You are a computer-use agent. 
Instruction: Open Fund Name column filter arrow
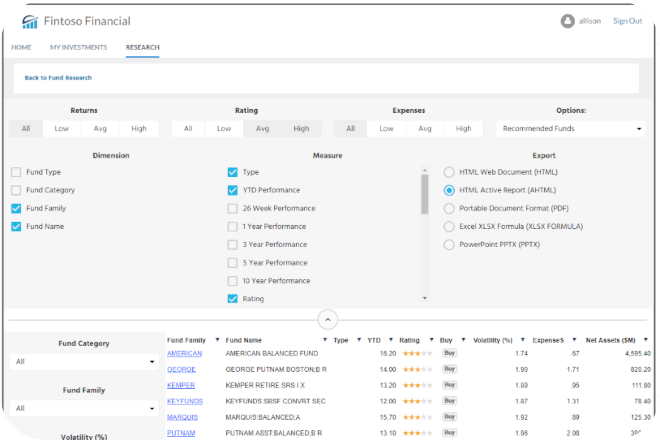point(325,340)
